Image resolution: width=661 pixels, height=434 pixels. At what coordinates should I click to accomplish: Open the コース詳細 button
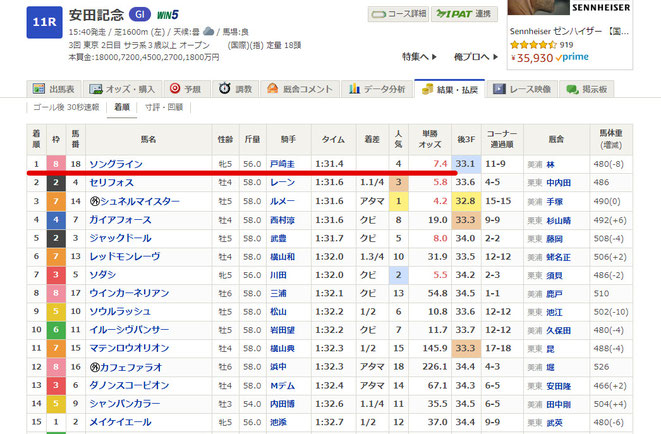pos(398,14)
